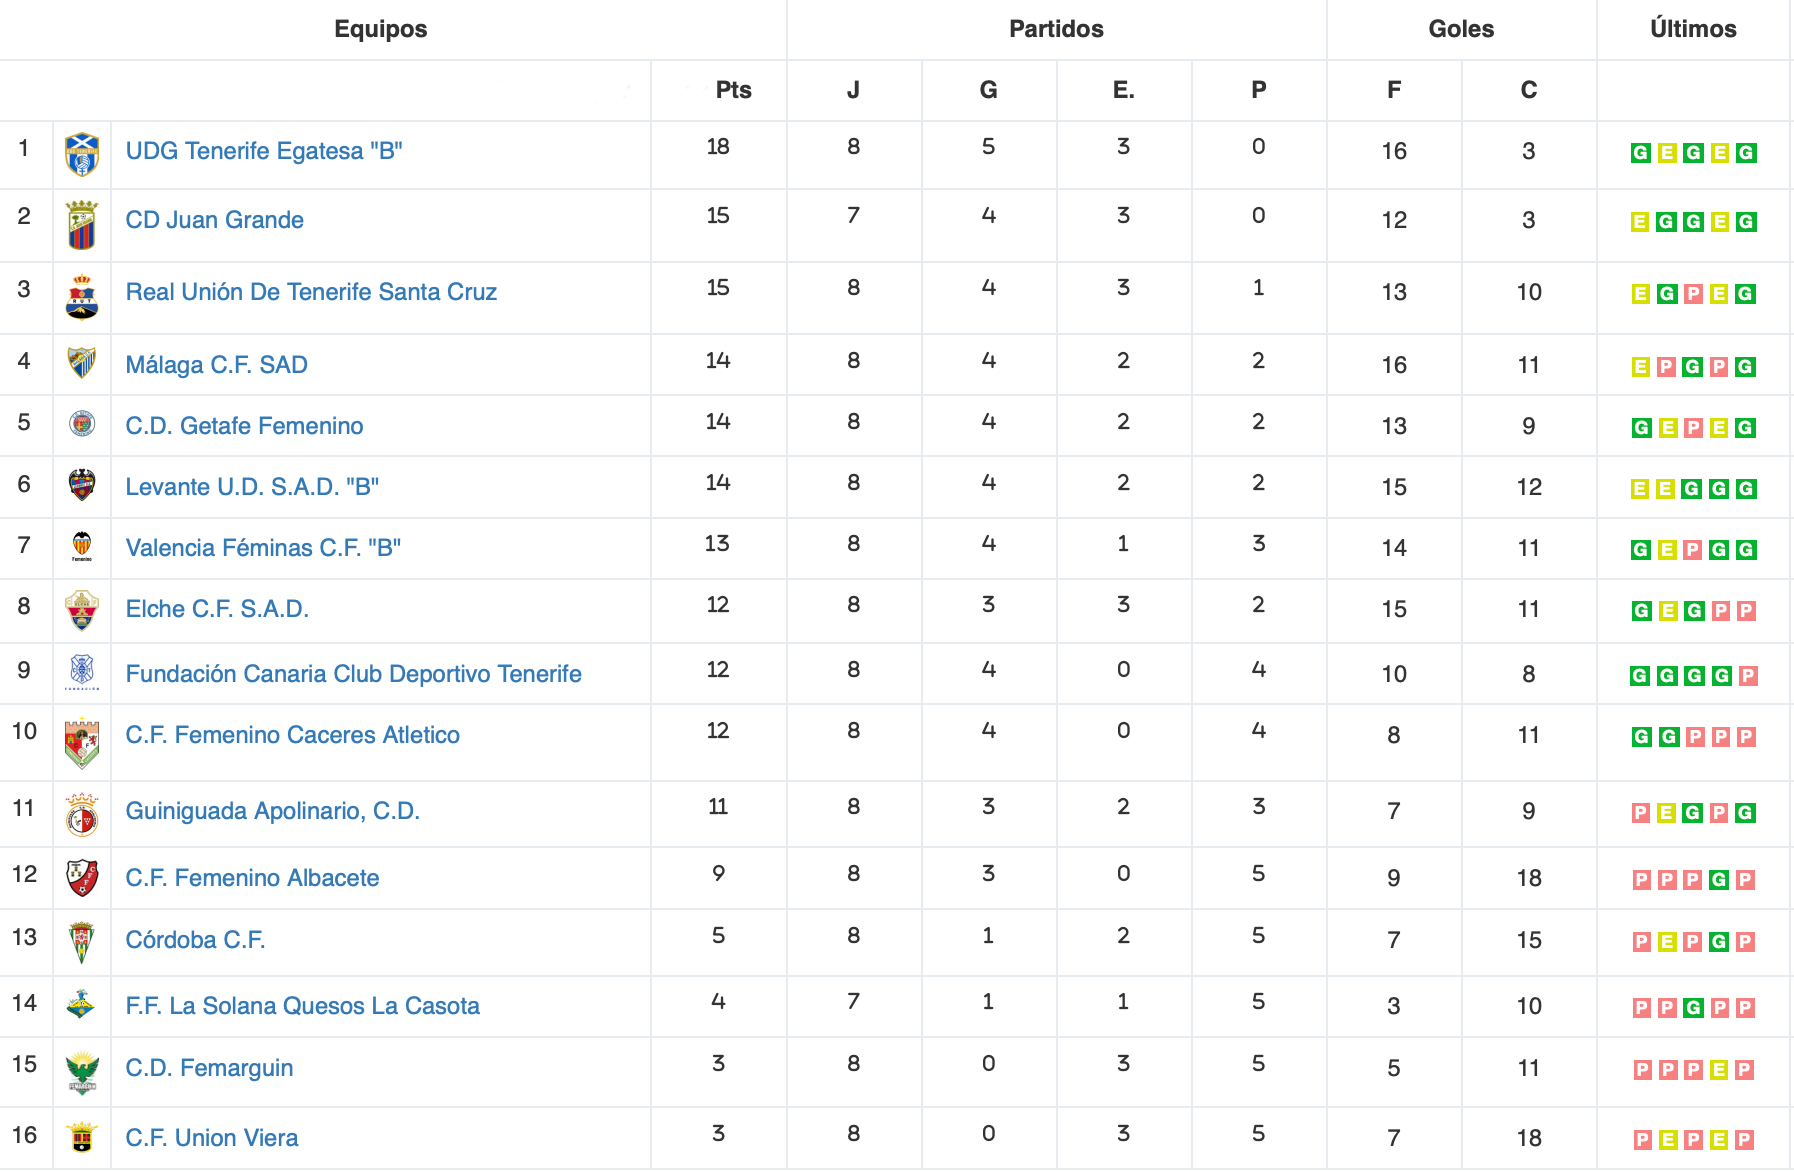Open Guiniguada Apolinario, C.D. team link

(x=272, y=811)
